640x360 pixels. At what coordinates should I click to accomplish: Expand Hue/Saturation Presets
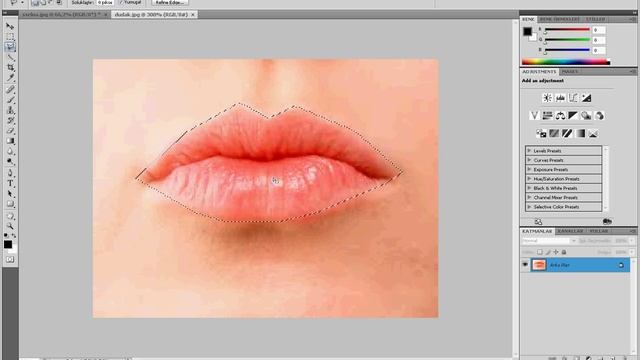tap(529, 179)
